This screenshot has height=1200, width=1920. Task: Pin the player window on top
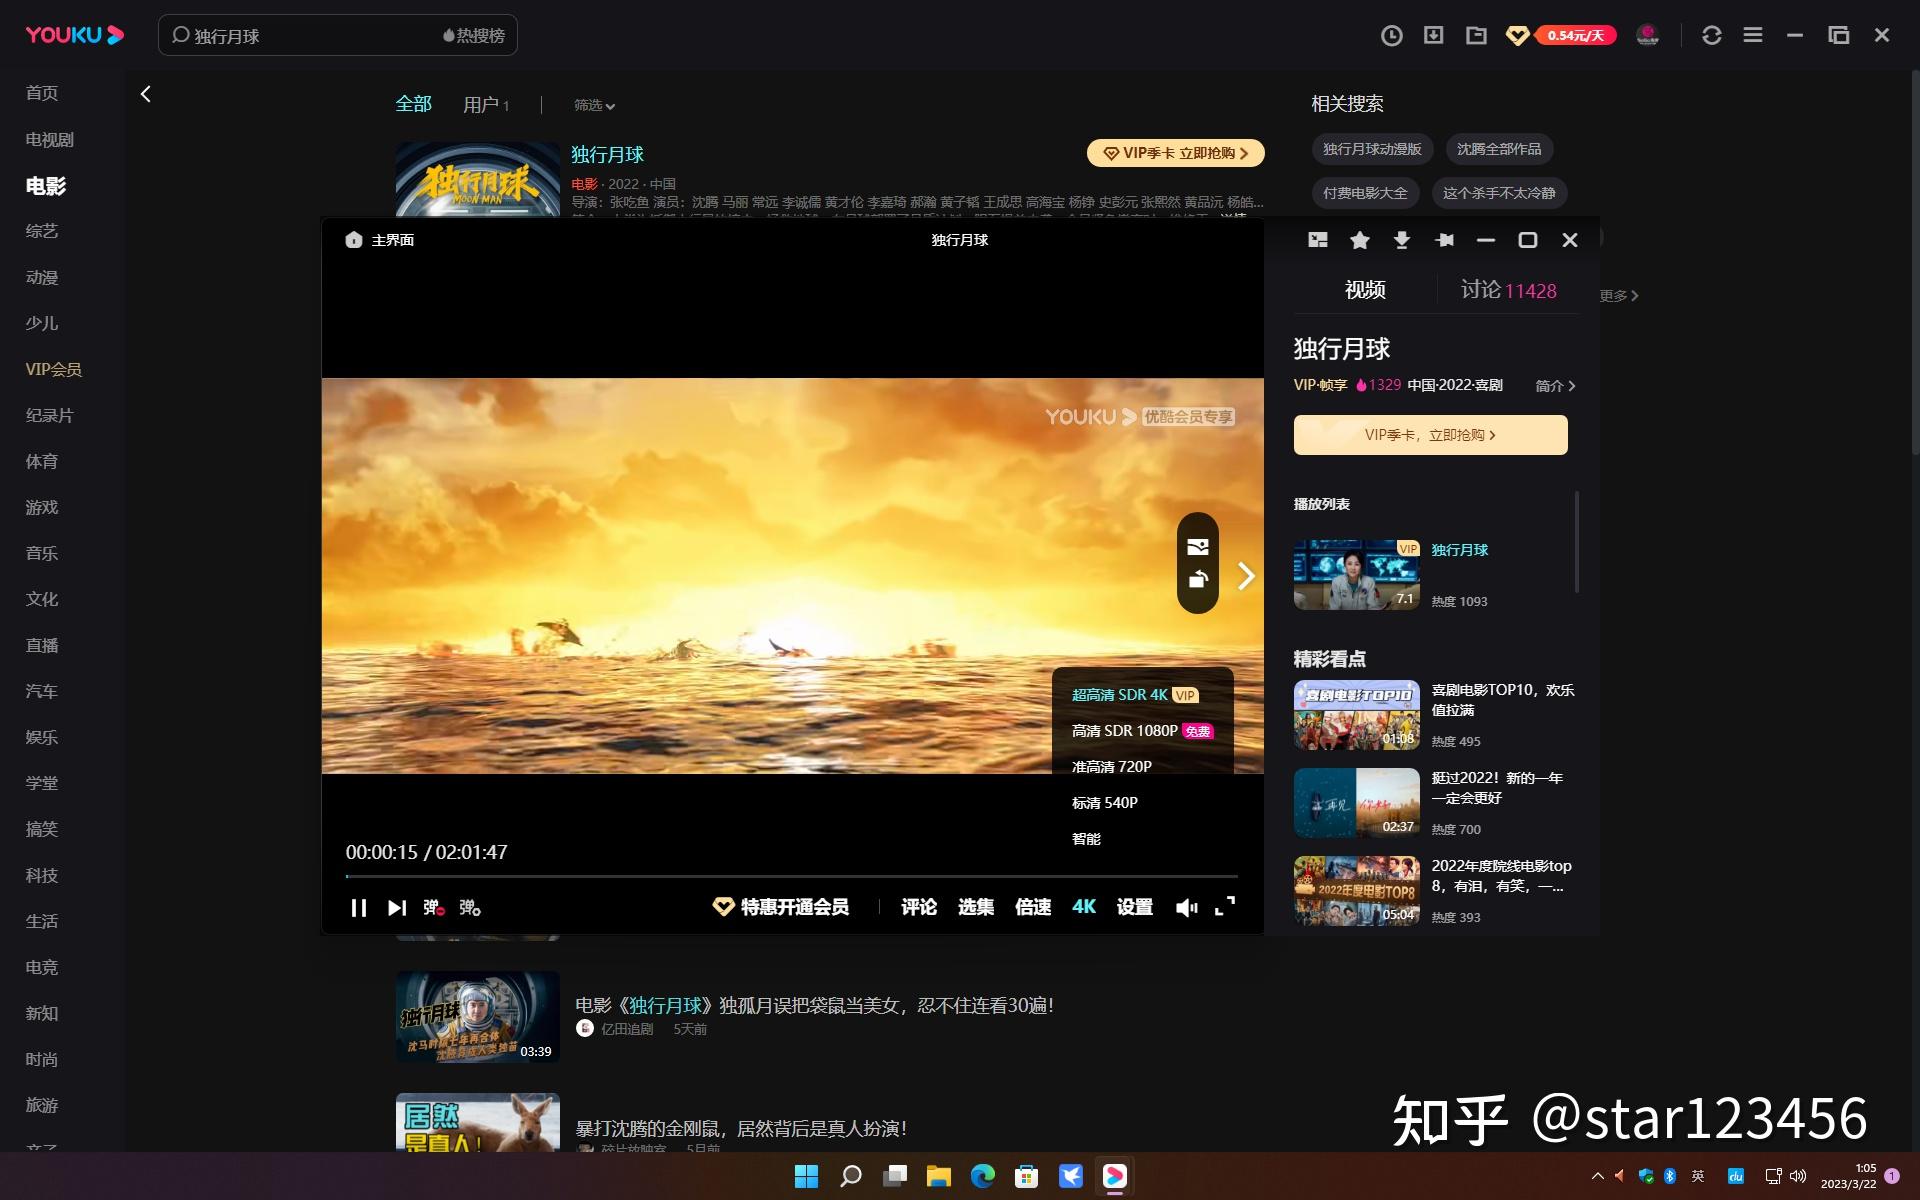pyautogui.click(x=1444, y=240)
